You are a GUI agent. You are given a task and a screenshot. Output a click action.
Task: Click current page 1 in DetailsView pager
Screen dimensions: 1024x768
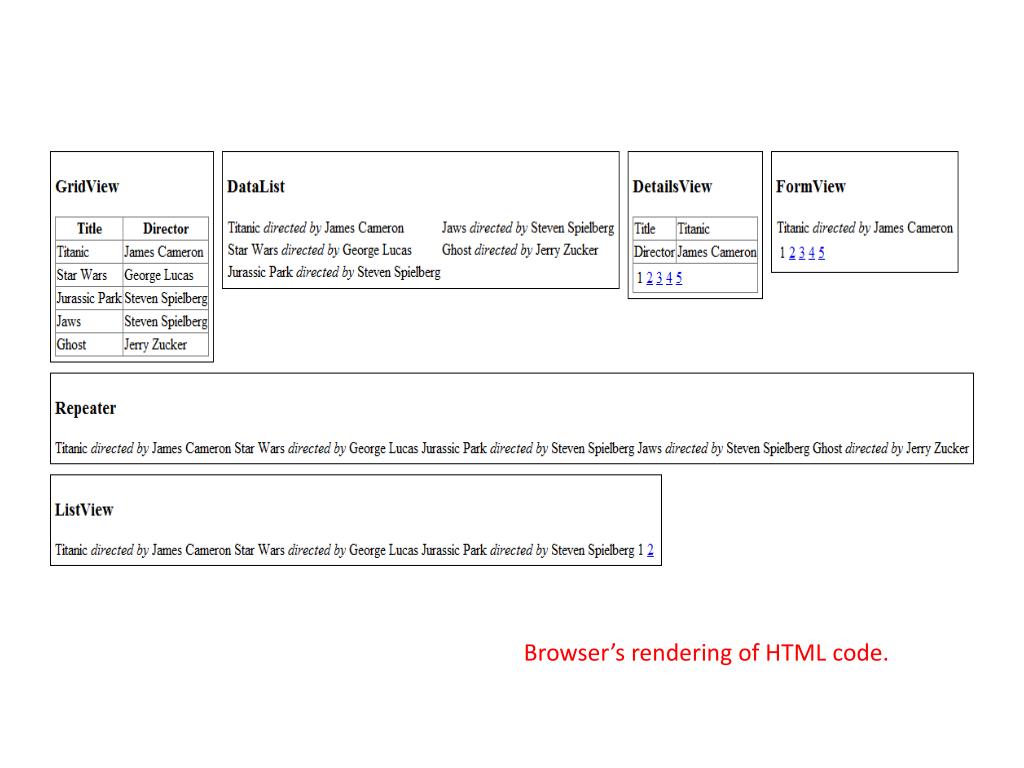coord(639,278)
